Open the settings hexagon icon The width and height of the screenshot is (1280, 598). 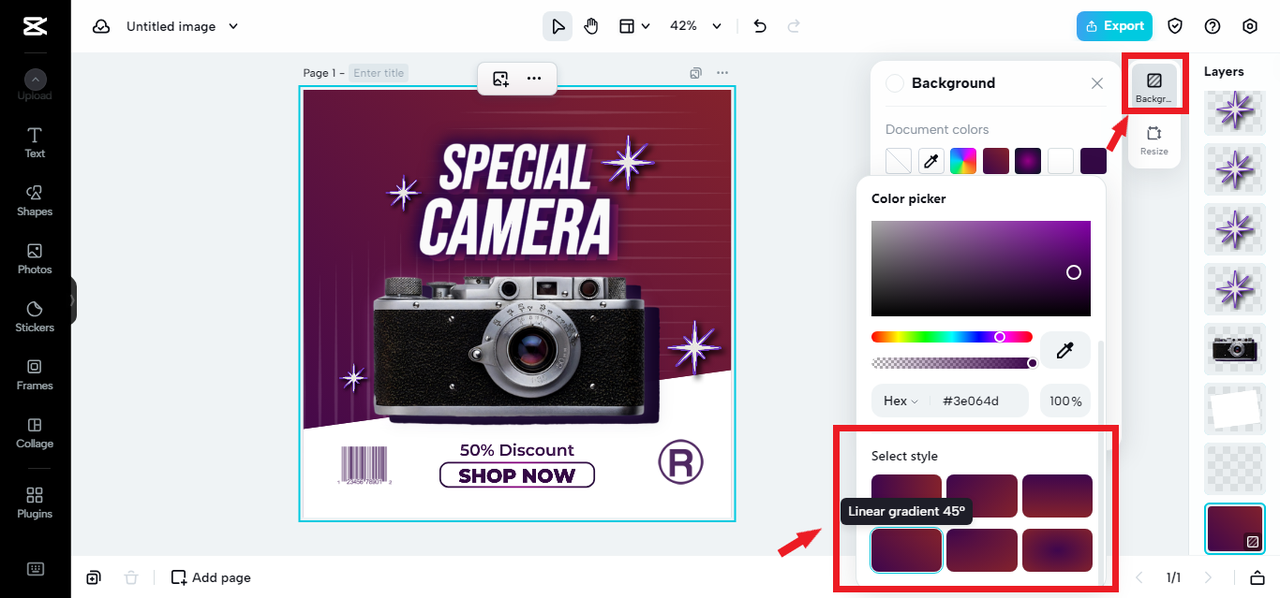tap(1250, 26)
